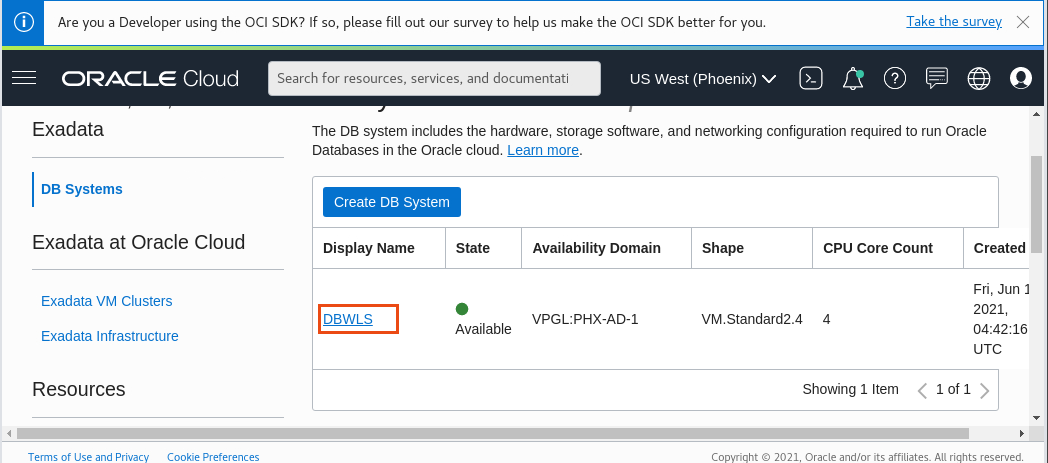Open the user profile avatar
This screenshot has height=463, width=1048.
pos(1021,78)
